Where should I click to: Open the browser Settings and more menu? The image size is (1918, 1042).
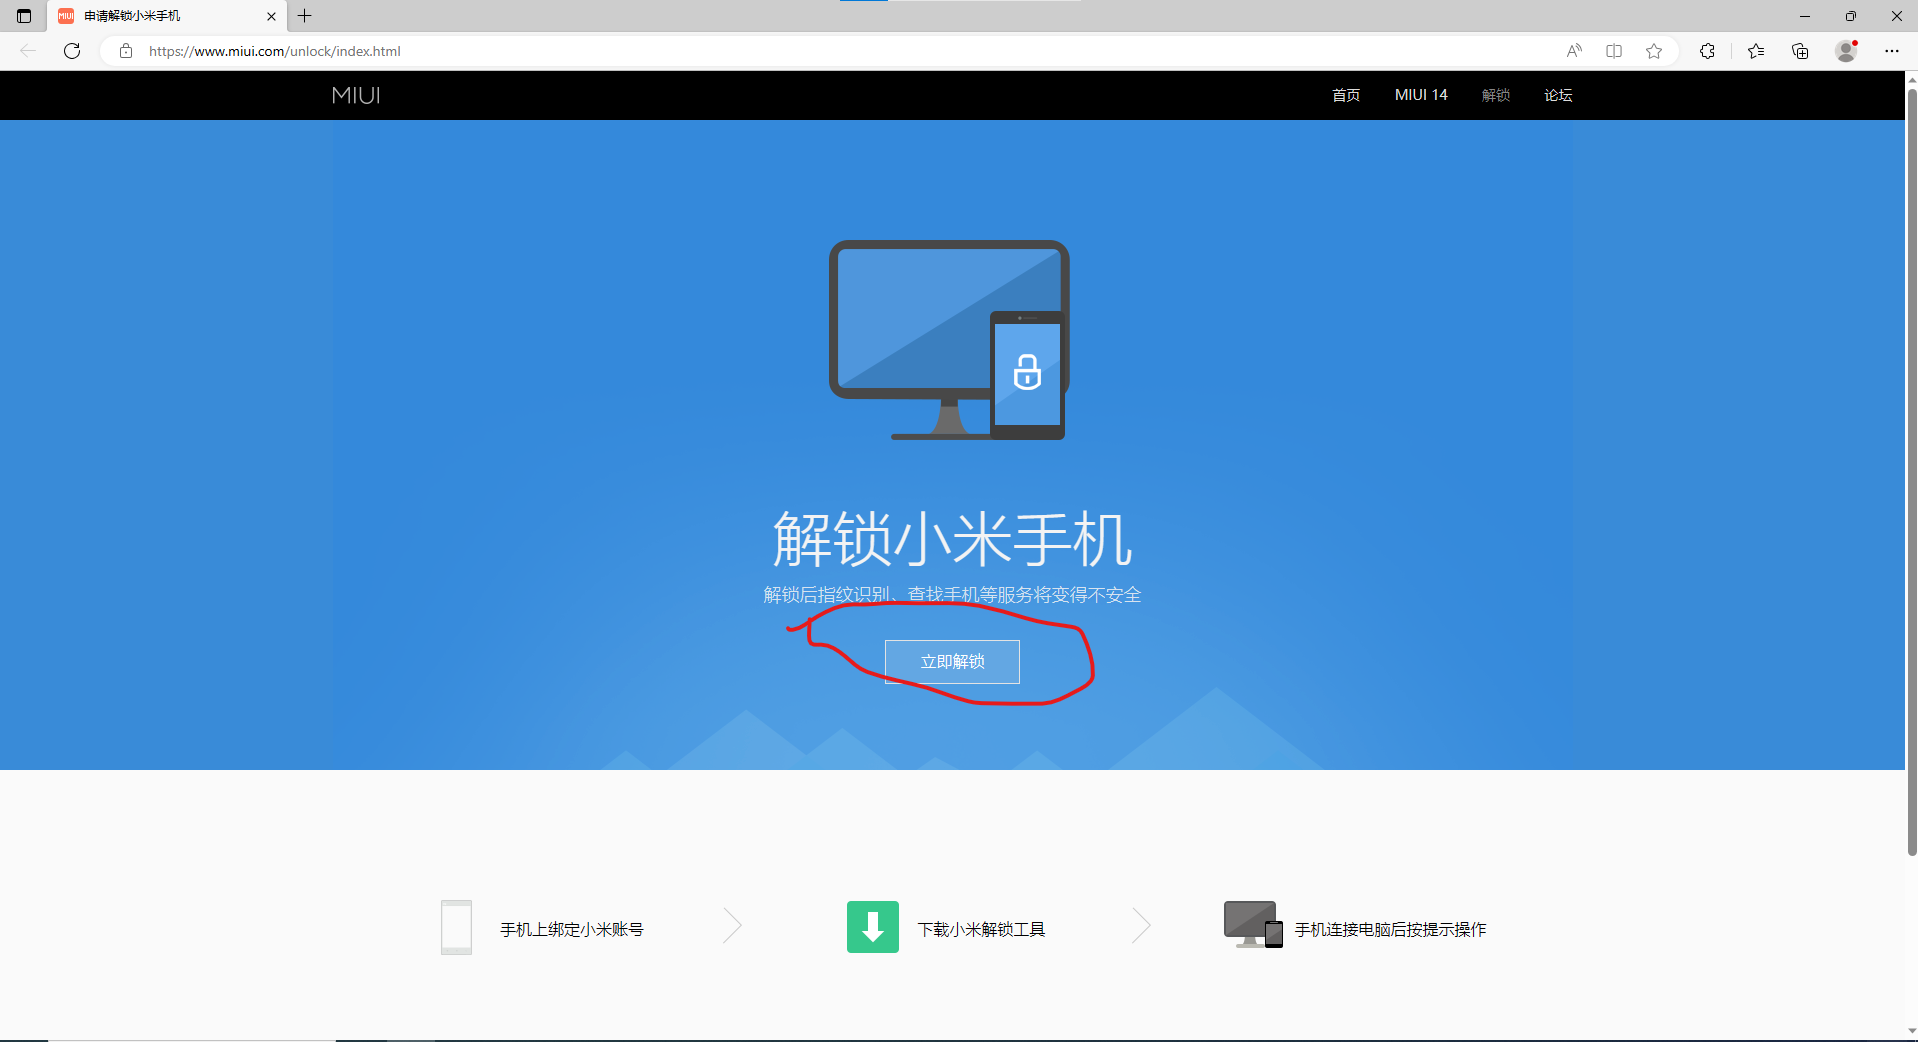pyautogui.click(x=1891, y=51)
